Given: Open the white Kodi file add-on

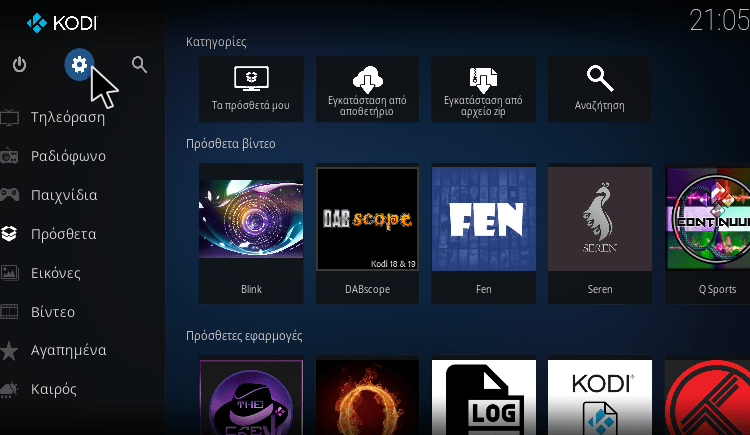Looking at the screenshot, I should click(x=600, y=397).
